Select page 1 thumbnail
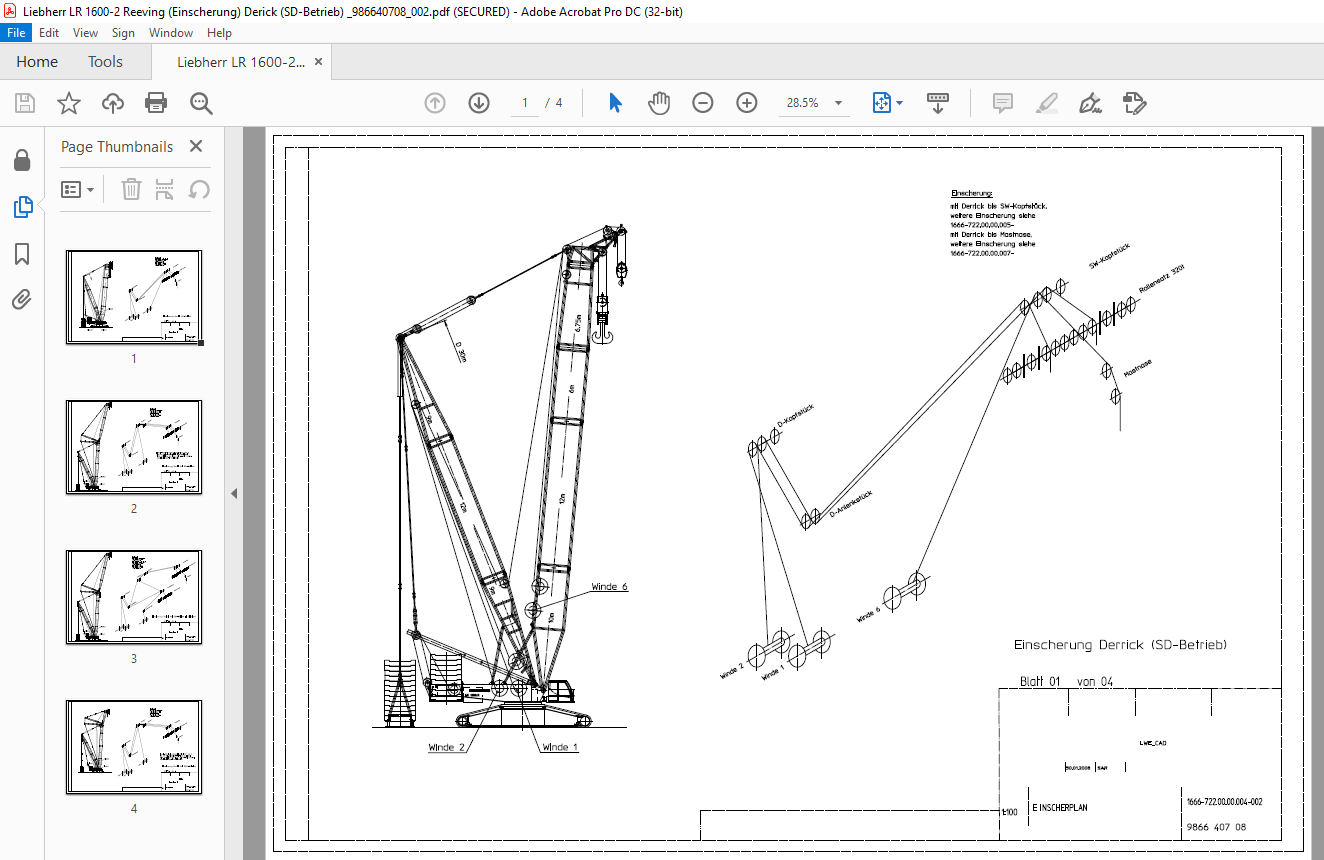1324x860 pixels. 134,297
